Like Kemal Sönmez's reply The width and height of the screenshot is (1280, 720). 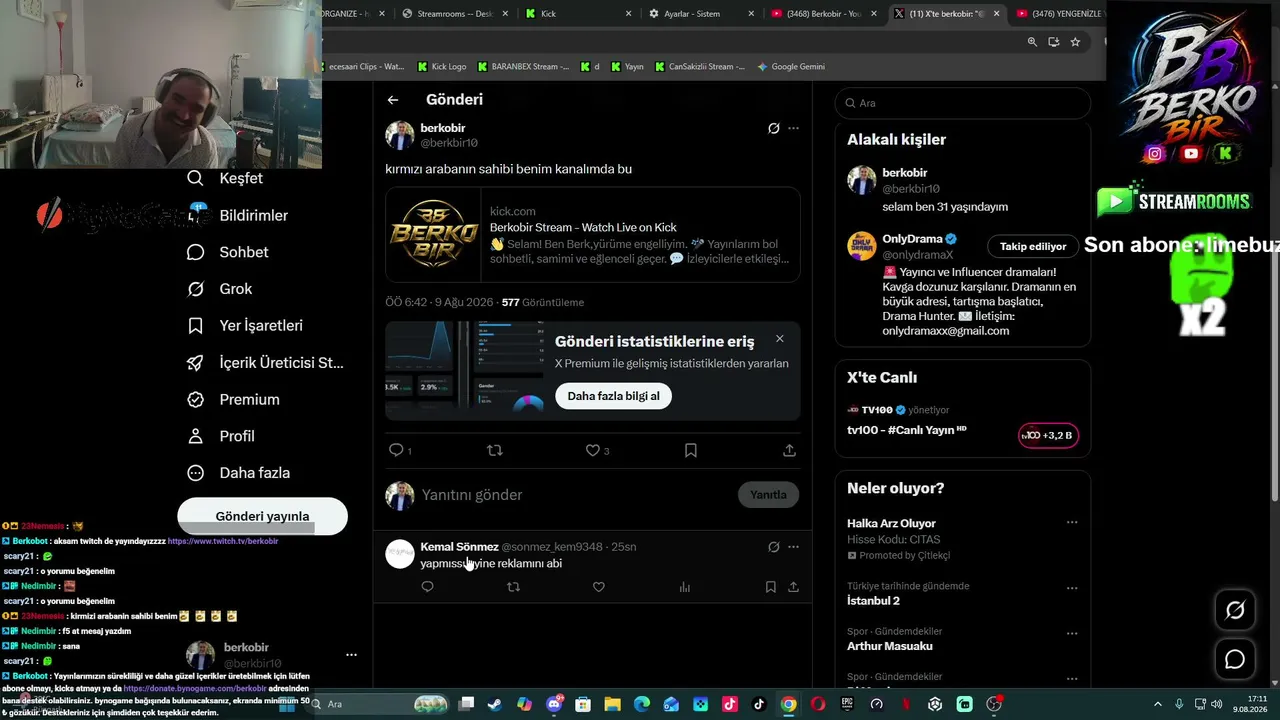[599, 587]
